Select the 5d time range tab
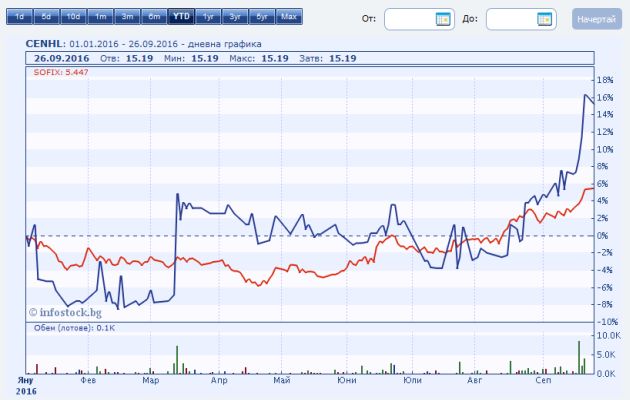This screenshot has width=630, height=400. pos(46,17)
